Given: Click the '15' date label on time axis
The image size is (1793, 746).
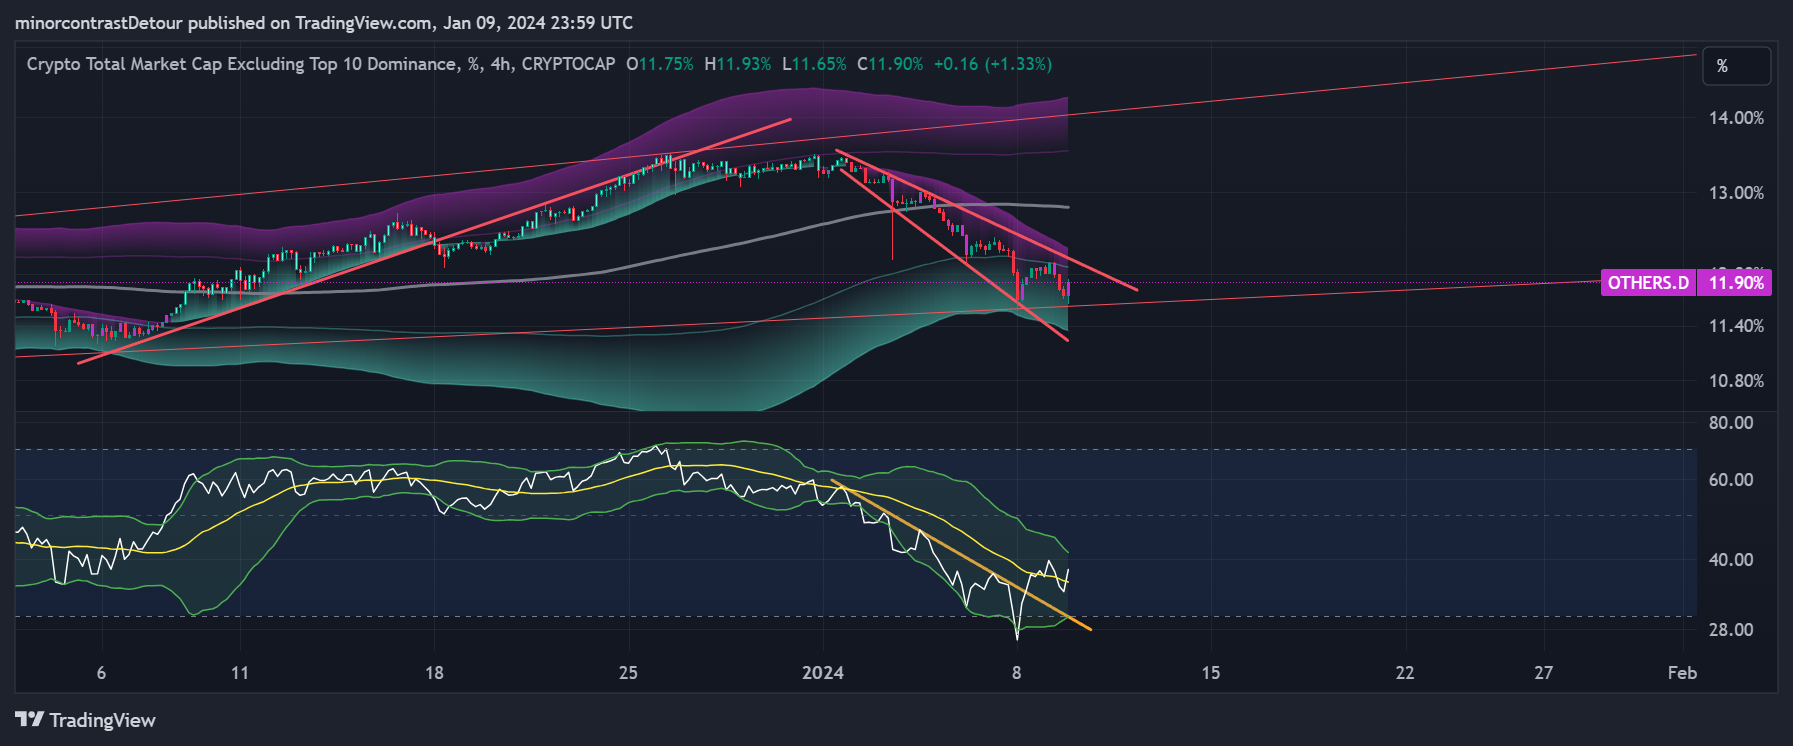Looking at the screenshot, I should click(x=1211, y=673).
